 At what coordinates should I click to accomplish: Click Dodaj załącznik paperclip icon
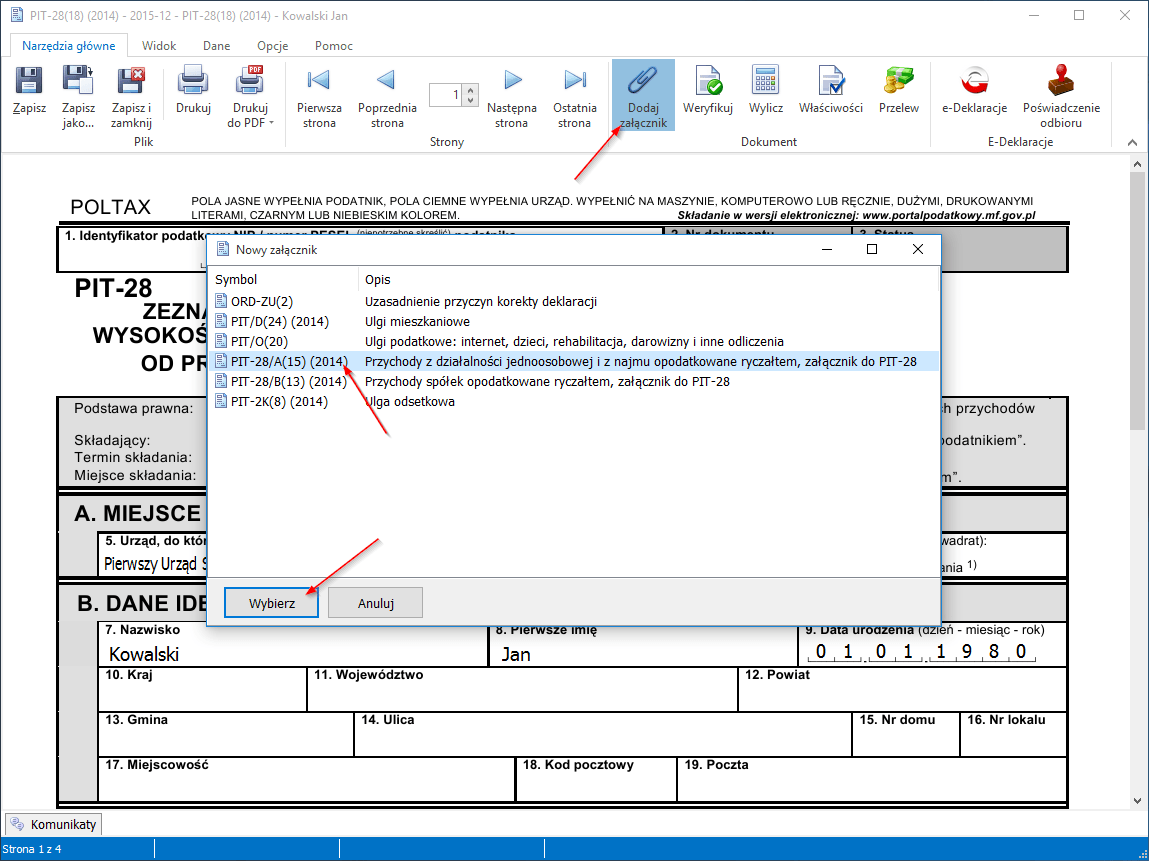click(642, 81)
